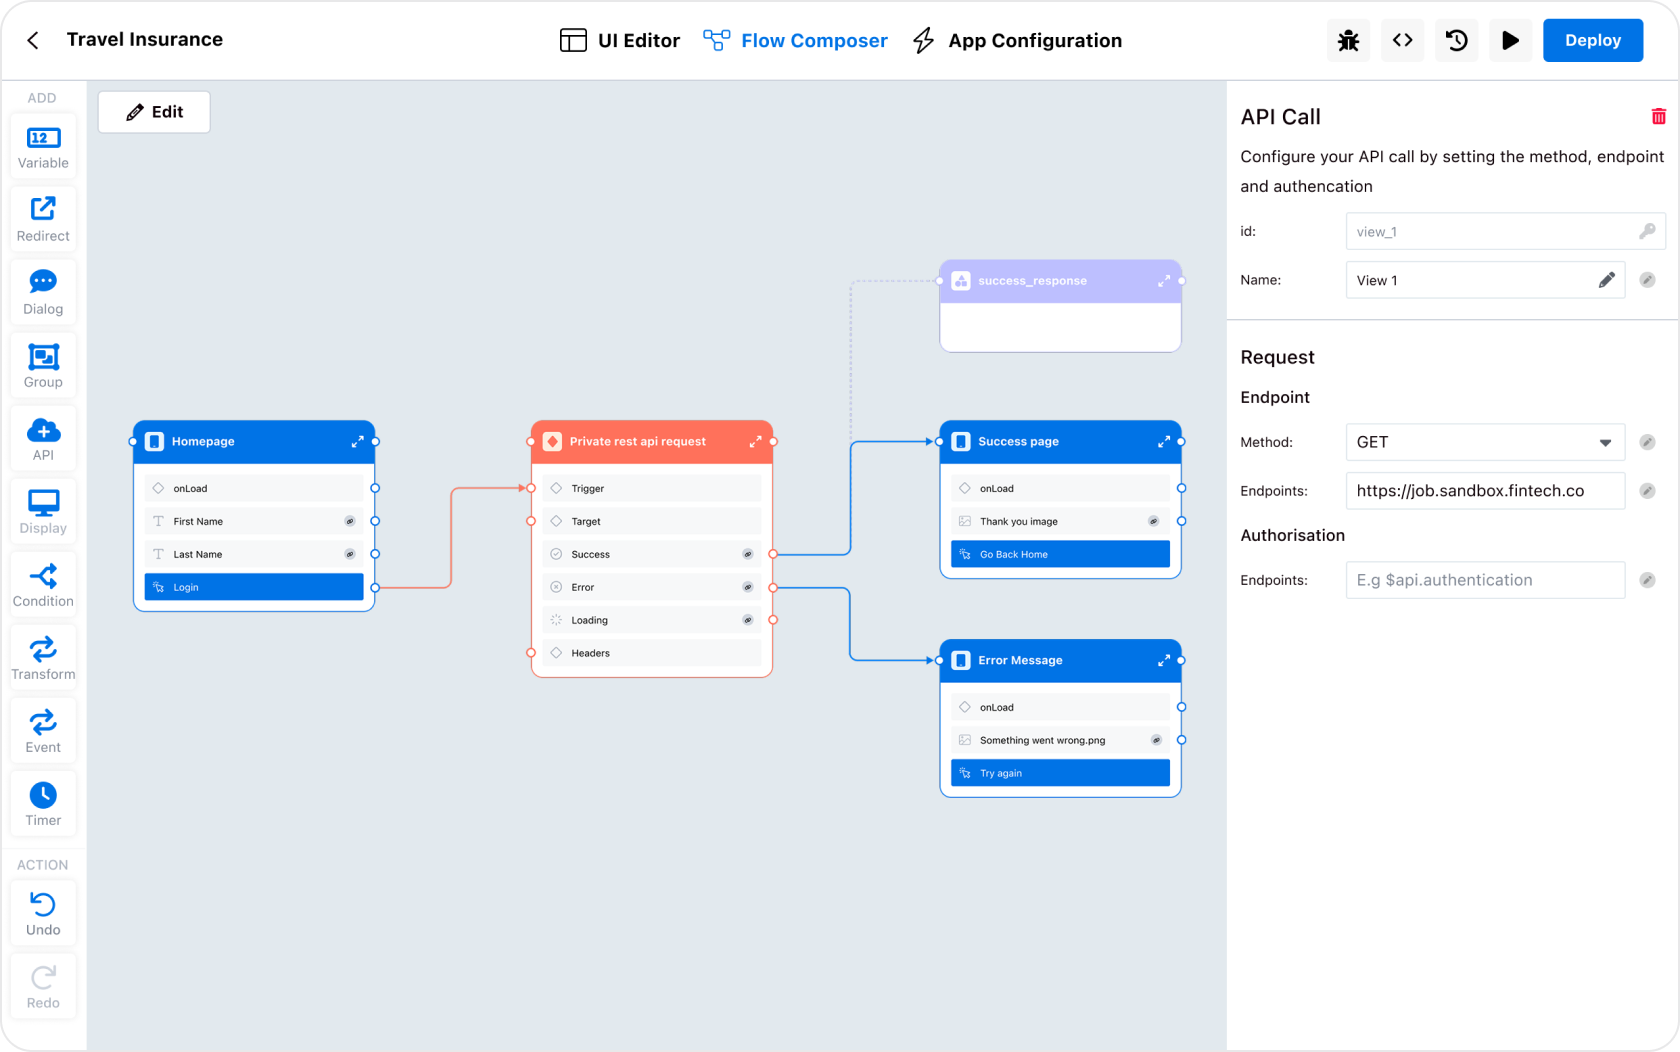Toggle the eye icon on the Error row
1680x1052 pixels.
pyautogui.click(x=747, y=587)
